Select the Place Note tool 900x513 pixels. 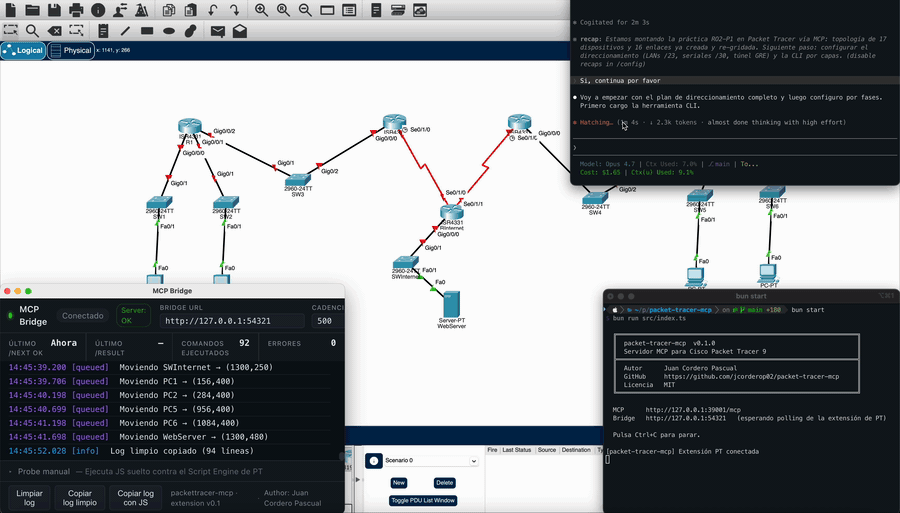[x=103, y=30]
